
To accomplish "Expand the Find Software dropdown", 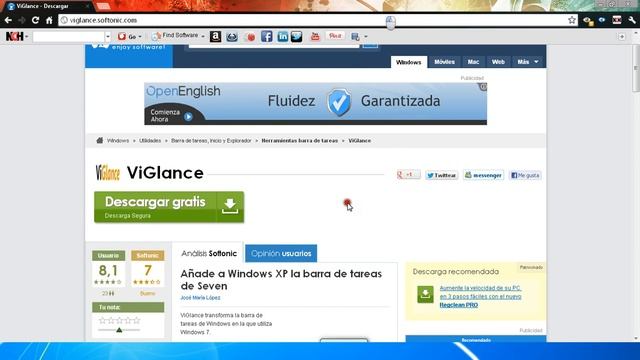I will [x=202, y=36].
